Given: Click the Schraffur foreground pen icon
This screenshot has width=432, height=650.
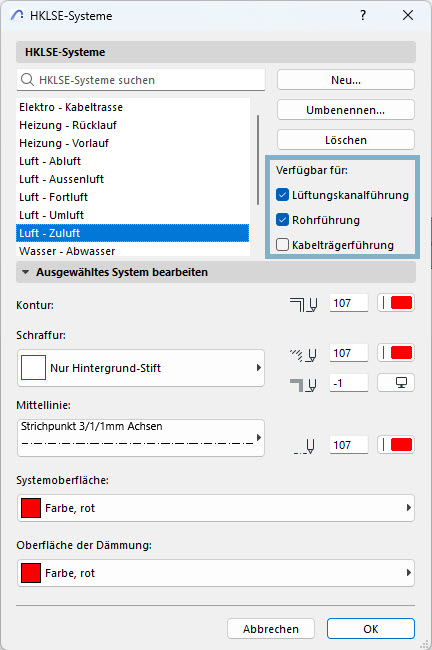Looking at the screenshot, I should tap(304, 355).
